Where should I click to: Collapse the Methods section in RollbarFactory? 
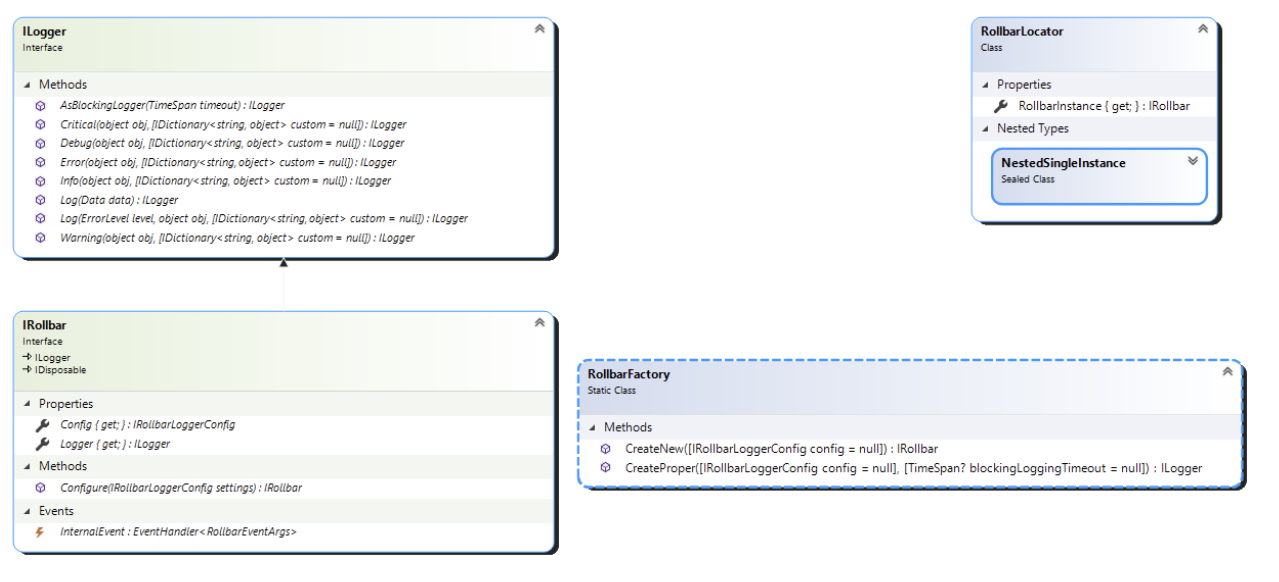tap(592, 428)
